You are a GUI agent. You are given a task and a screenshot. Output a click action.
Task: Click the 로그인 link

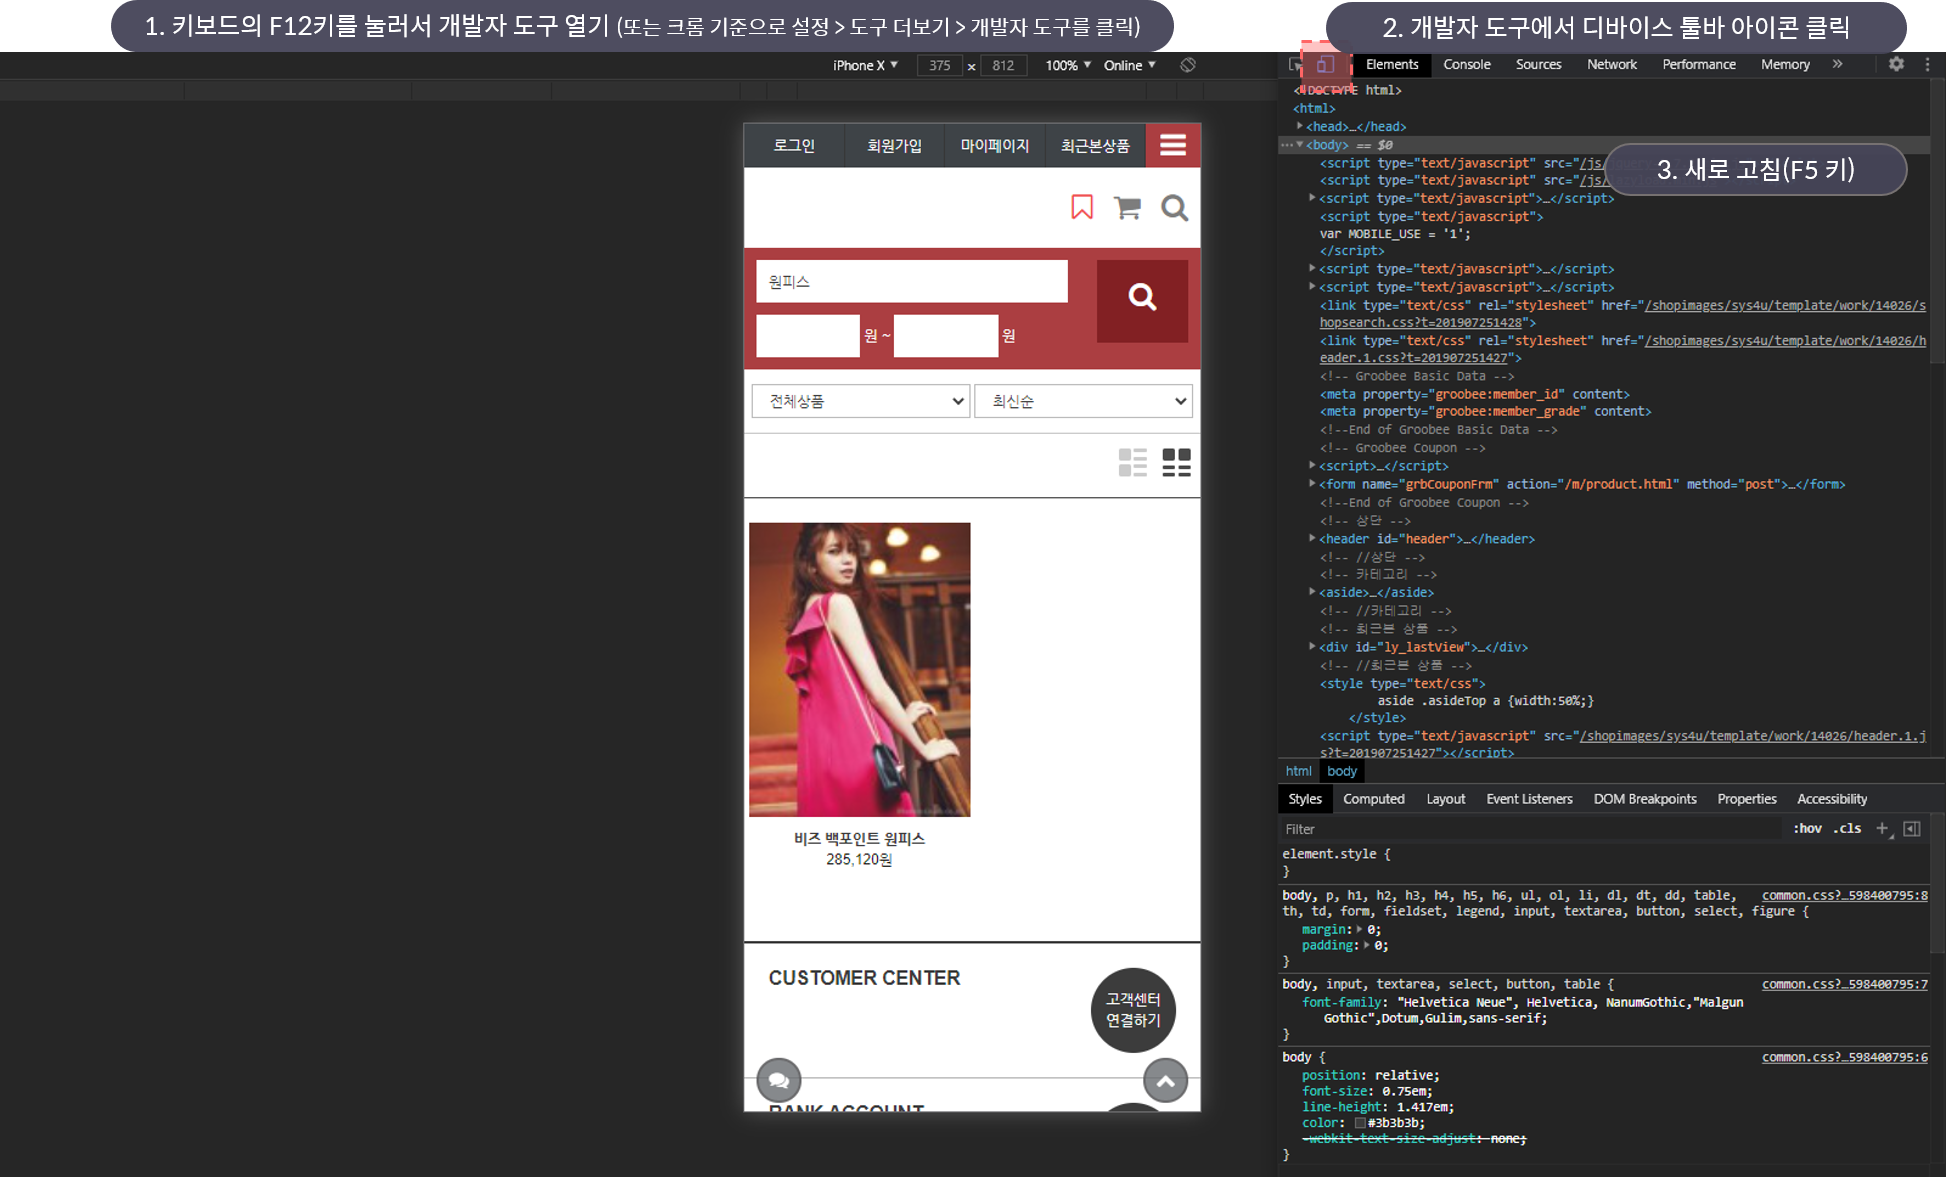794,146
